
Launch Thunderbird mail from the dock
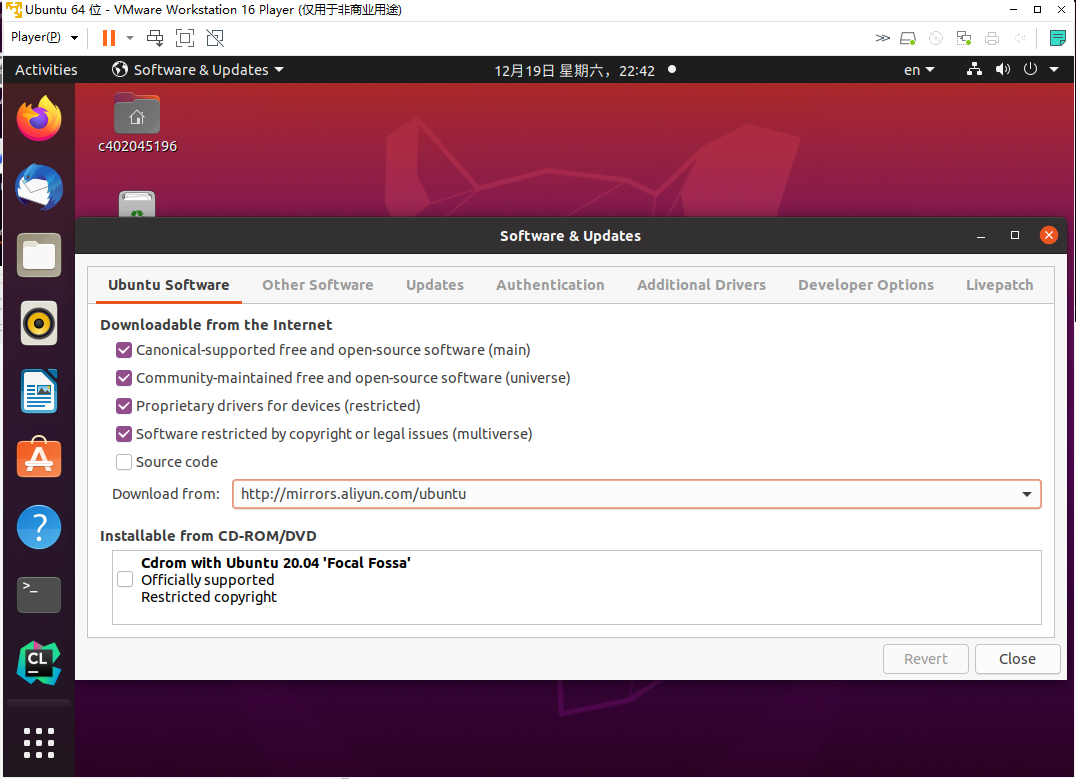pos(38,187)
